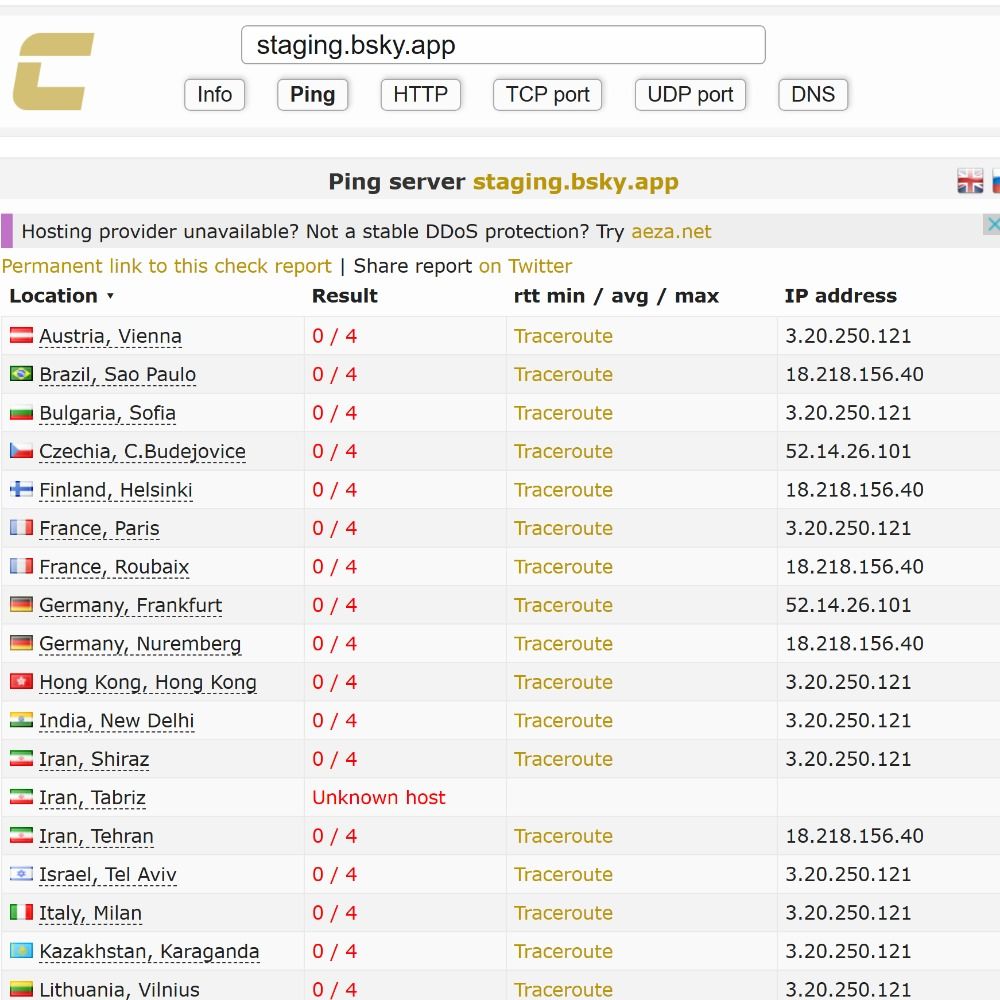Click the flag next to Iran, Tabriz

(x=21, y=797)
